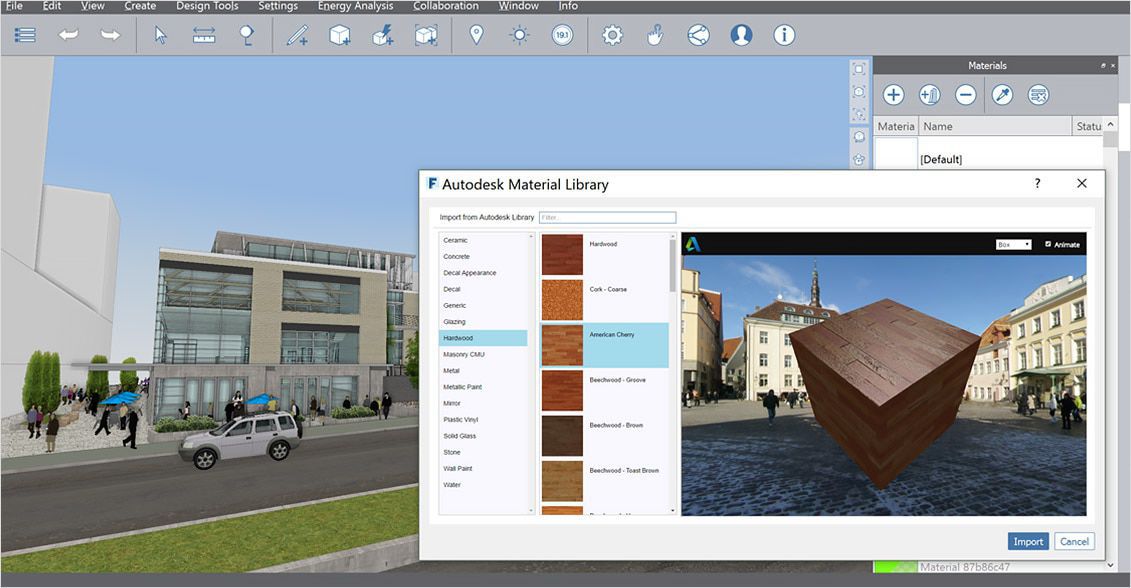Click the Import button
Viewport: 1131px width, 588px height.
[x=1028, y=540]
